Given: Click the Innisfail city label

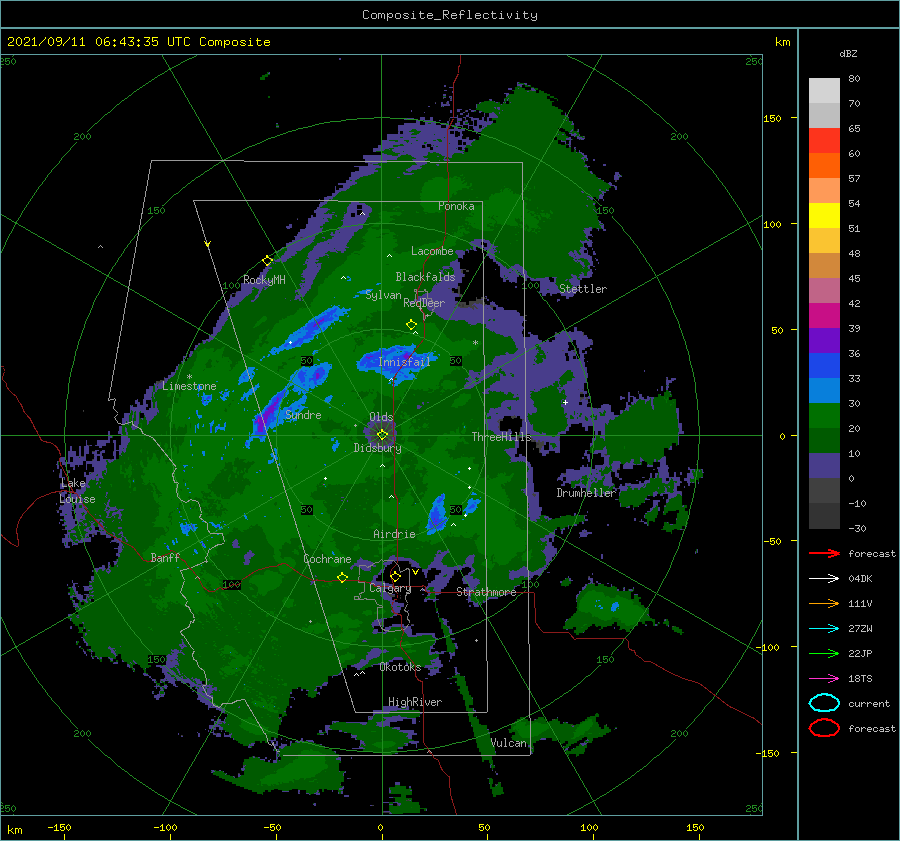Looking at the screenshot, I should pos(404,362).
